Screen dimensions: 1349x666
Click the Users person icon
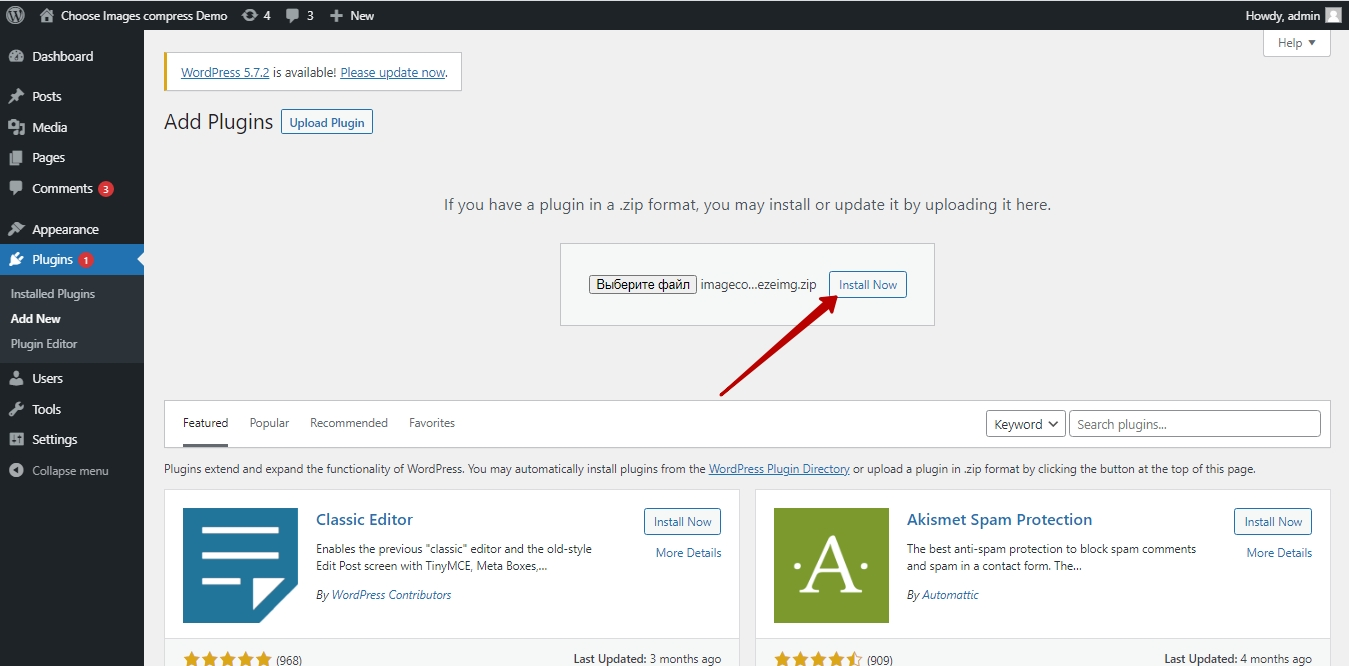[16, 379]
